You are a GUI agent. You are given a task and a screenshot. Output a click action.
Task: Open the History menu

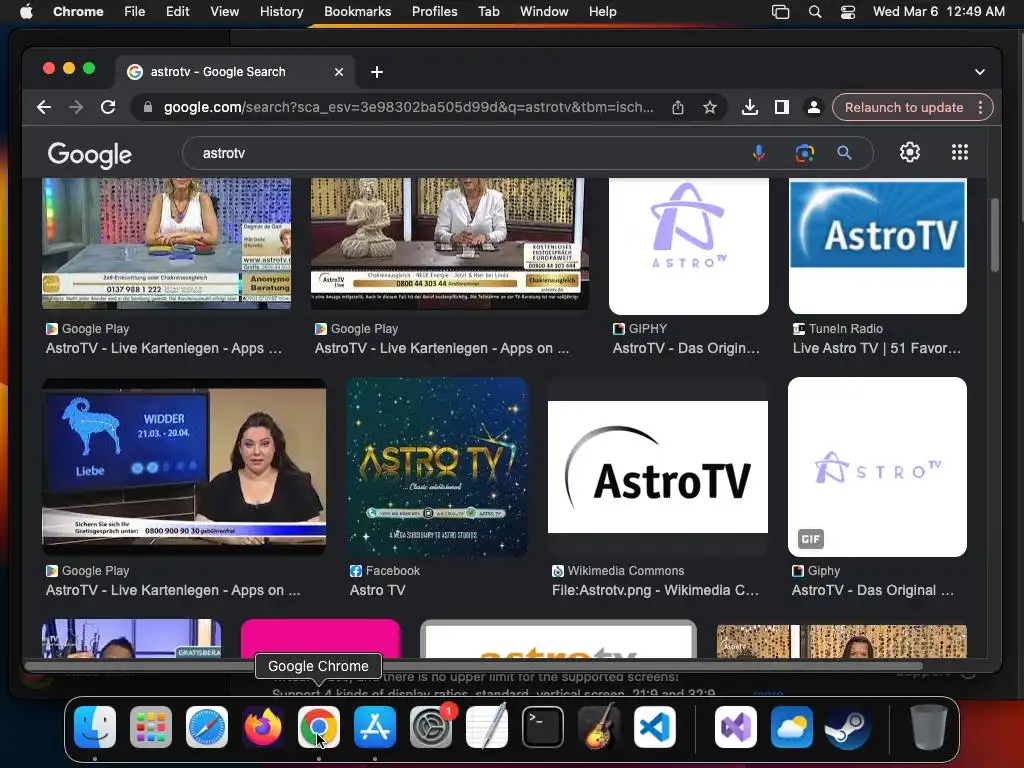click(281, 11)
